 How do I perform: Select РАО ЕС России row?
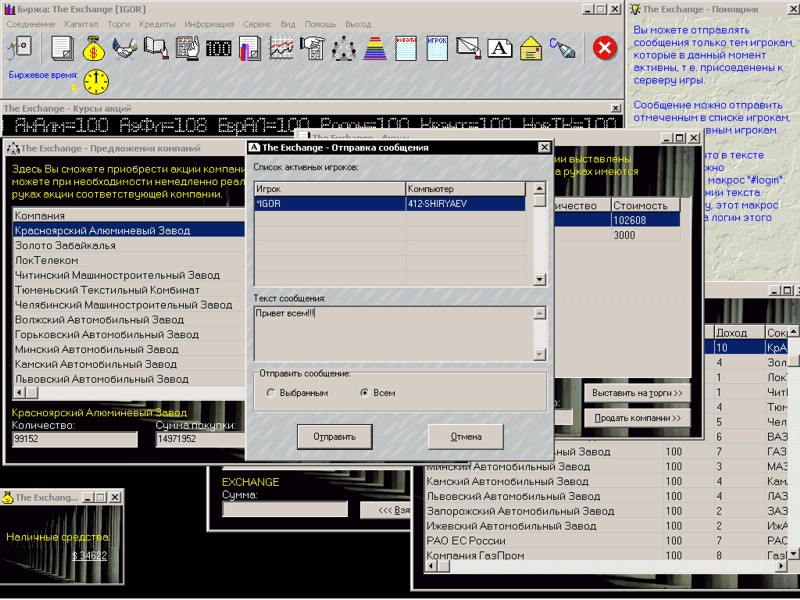coord(543,541)
